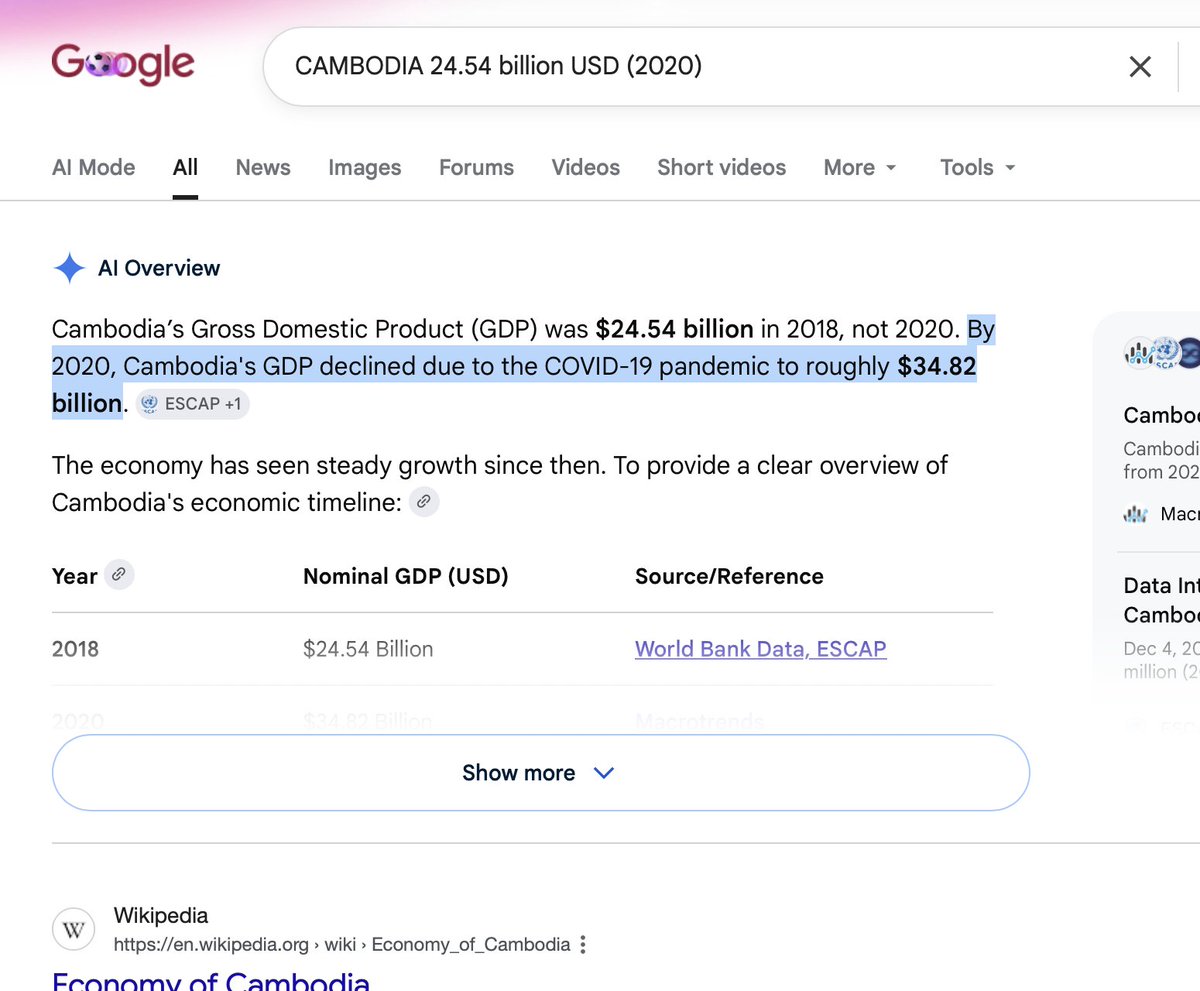
Task: Go to the Short videos tab
Action: tap(721, 167)
